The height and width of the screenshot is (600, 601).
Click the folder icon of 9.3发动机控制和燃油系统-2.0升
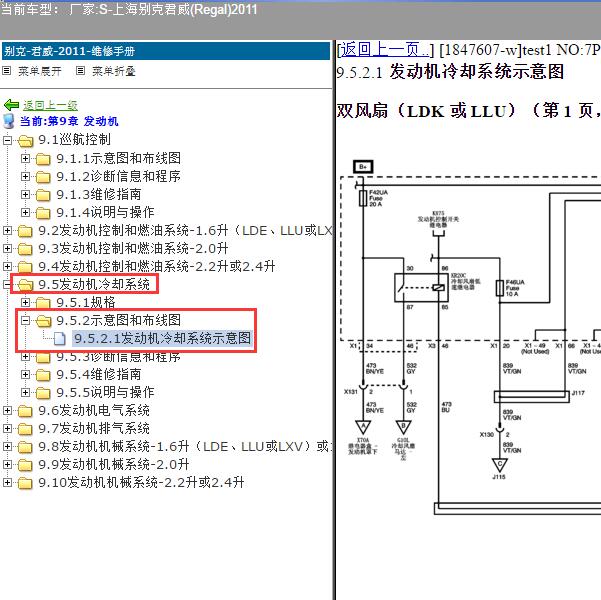[25, 249]
